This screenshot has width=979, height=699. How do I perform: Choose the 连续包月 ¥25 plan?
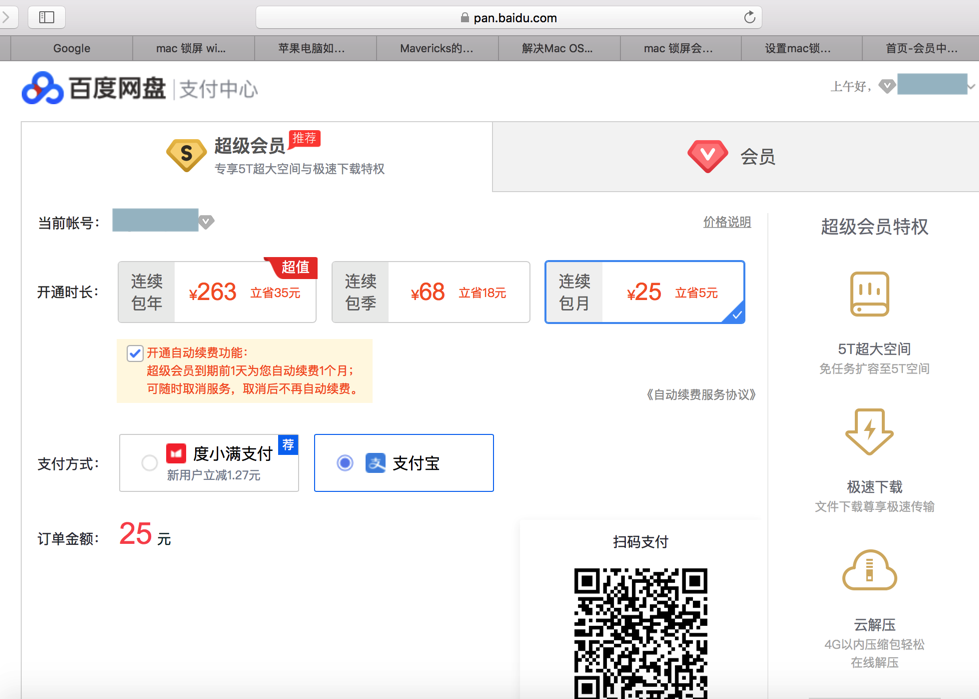[x=645, y=292]
